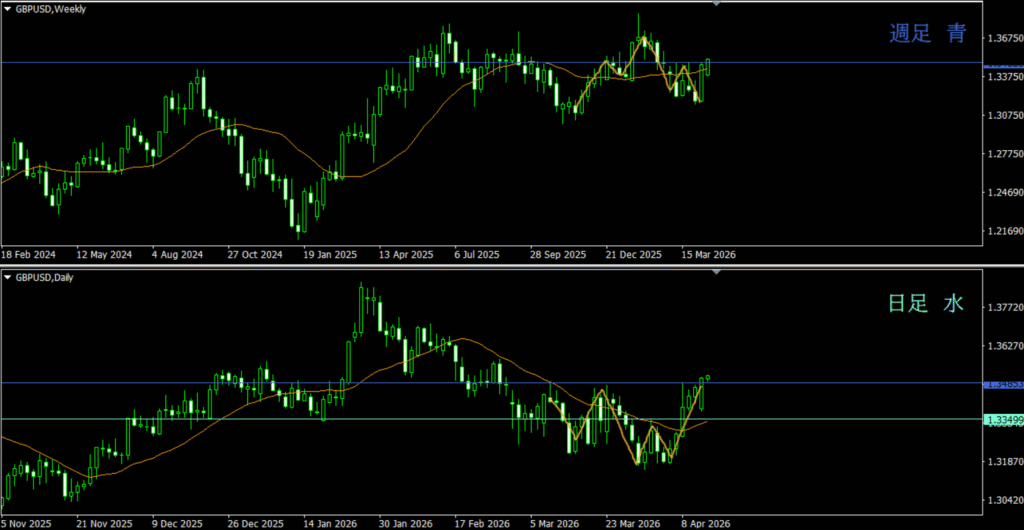This screenshot has width=1024, height=530.
Task: Click the weekly chart shift triangle marker
Action: point(716,5)
